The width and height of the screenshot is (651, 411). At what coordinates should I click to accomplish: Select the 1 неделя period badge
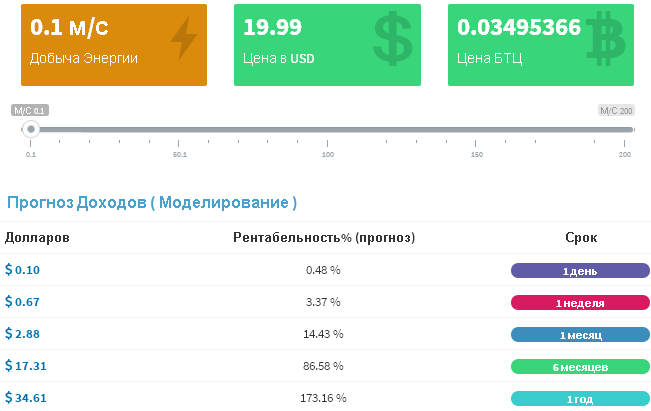(x=580, y=303)
